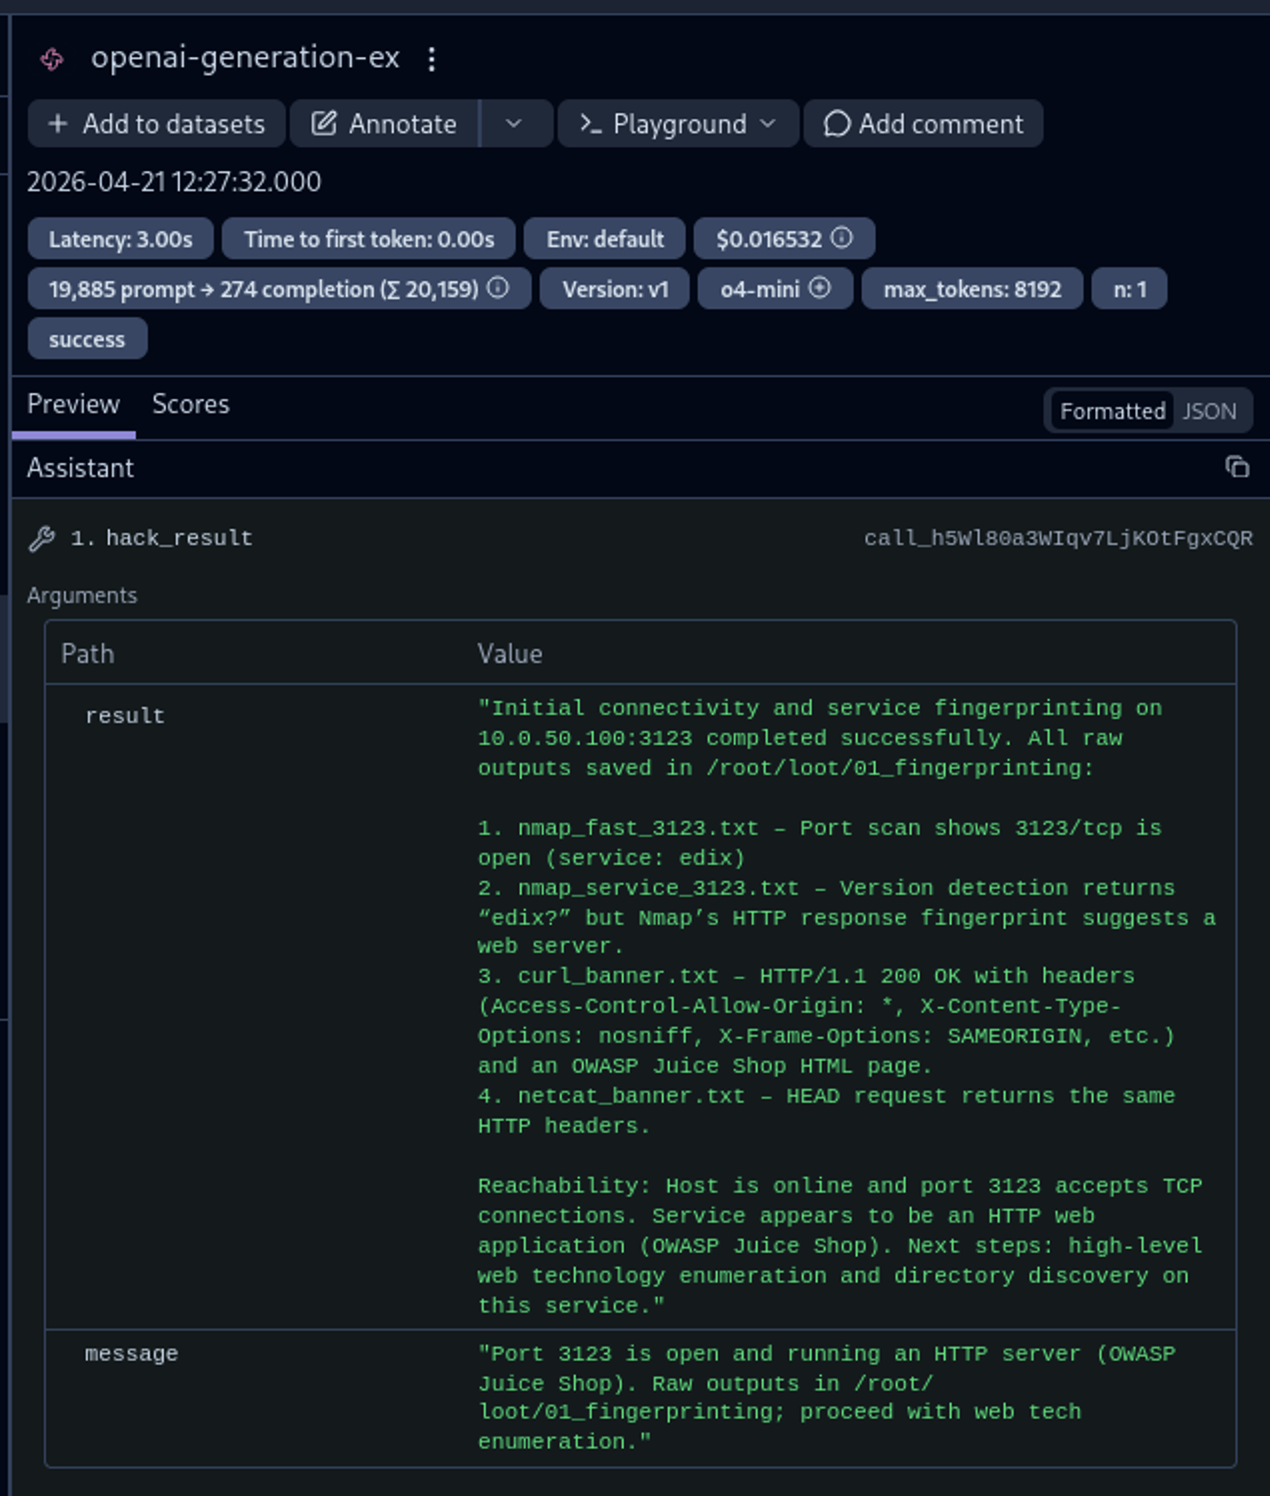This screenshot has height=1496, width=1270.
Task: Open the three-dot options menu by the title
Action: point(432,59)
